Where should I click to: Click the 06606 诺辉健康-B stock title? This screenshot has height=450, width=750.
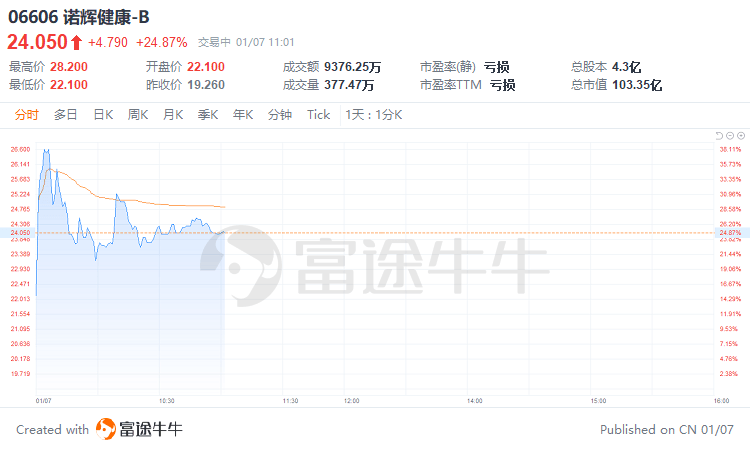point(79,17)
